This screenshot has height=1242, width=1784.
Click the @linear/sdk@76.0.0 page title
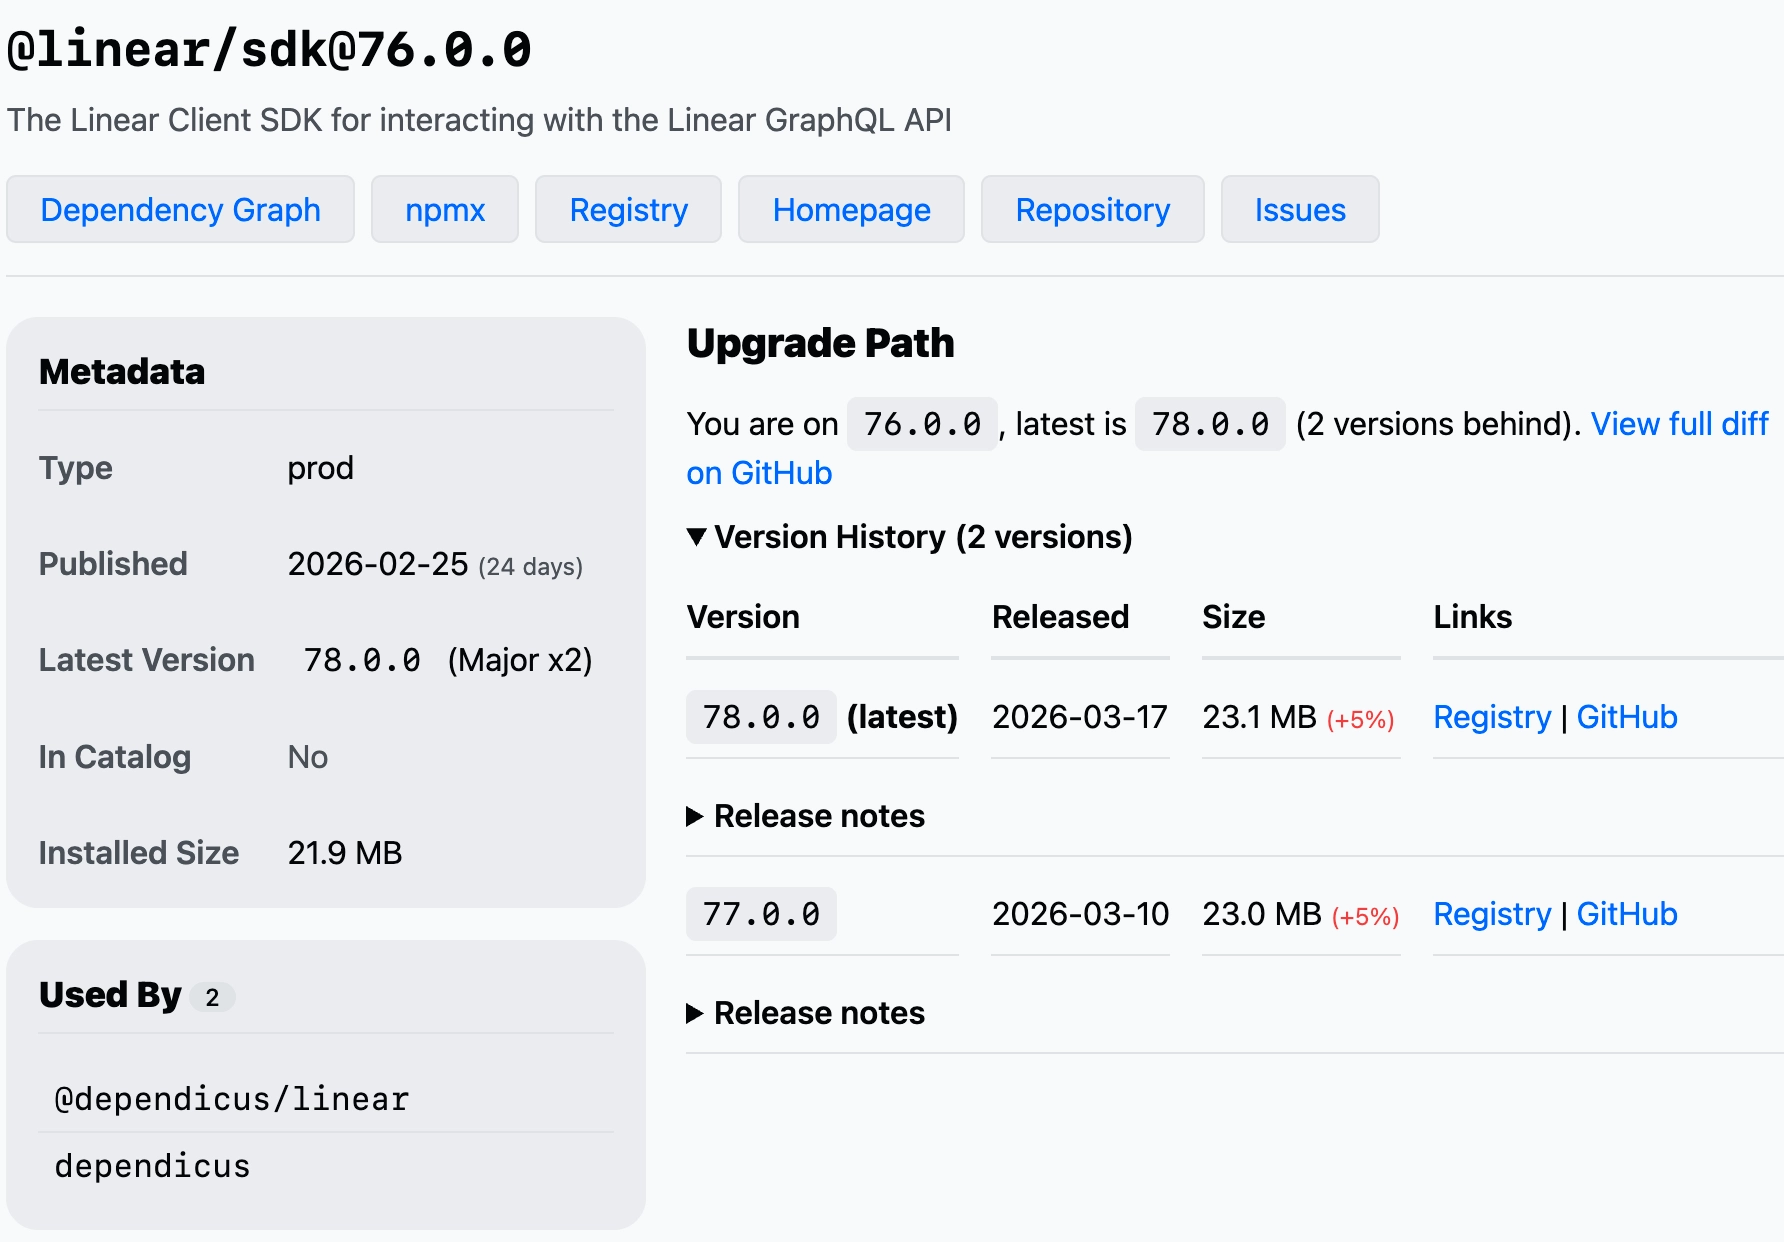(x=269, y=49)
